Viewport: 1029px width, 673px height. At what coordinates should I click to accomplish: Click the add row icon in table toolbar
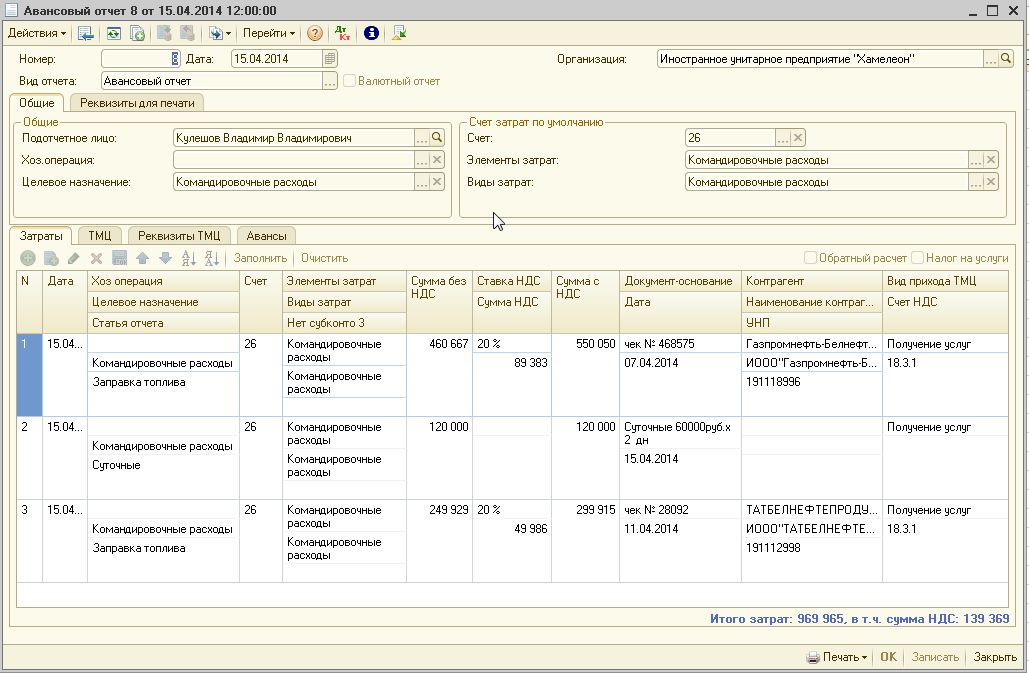tap(27, 258)
